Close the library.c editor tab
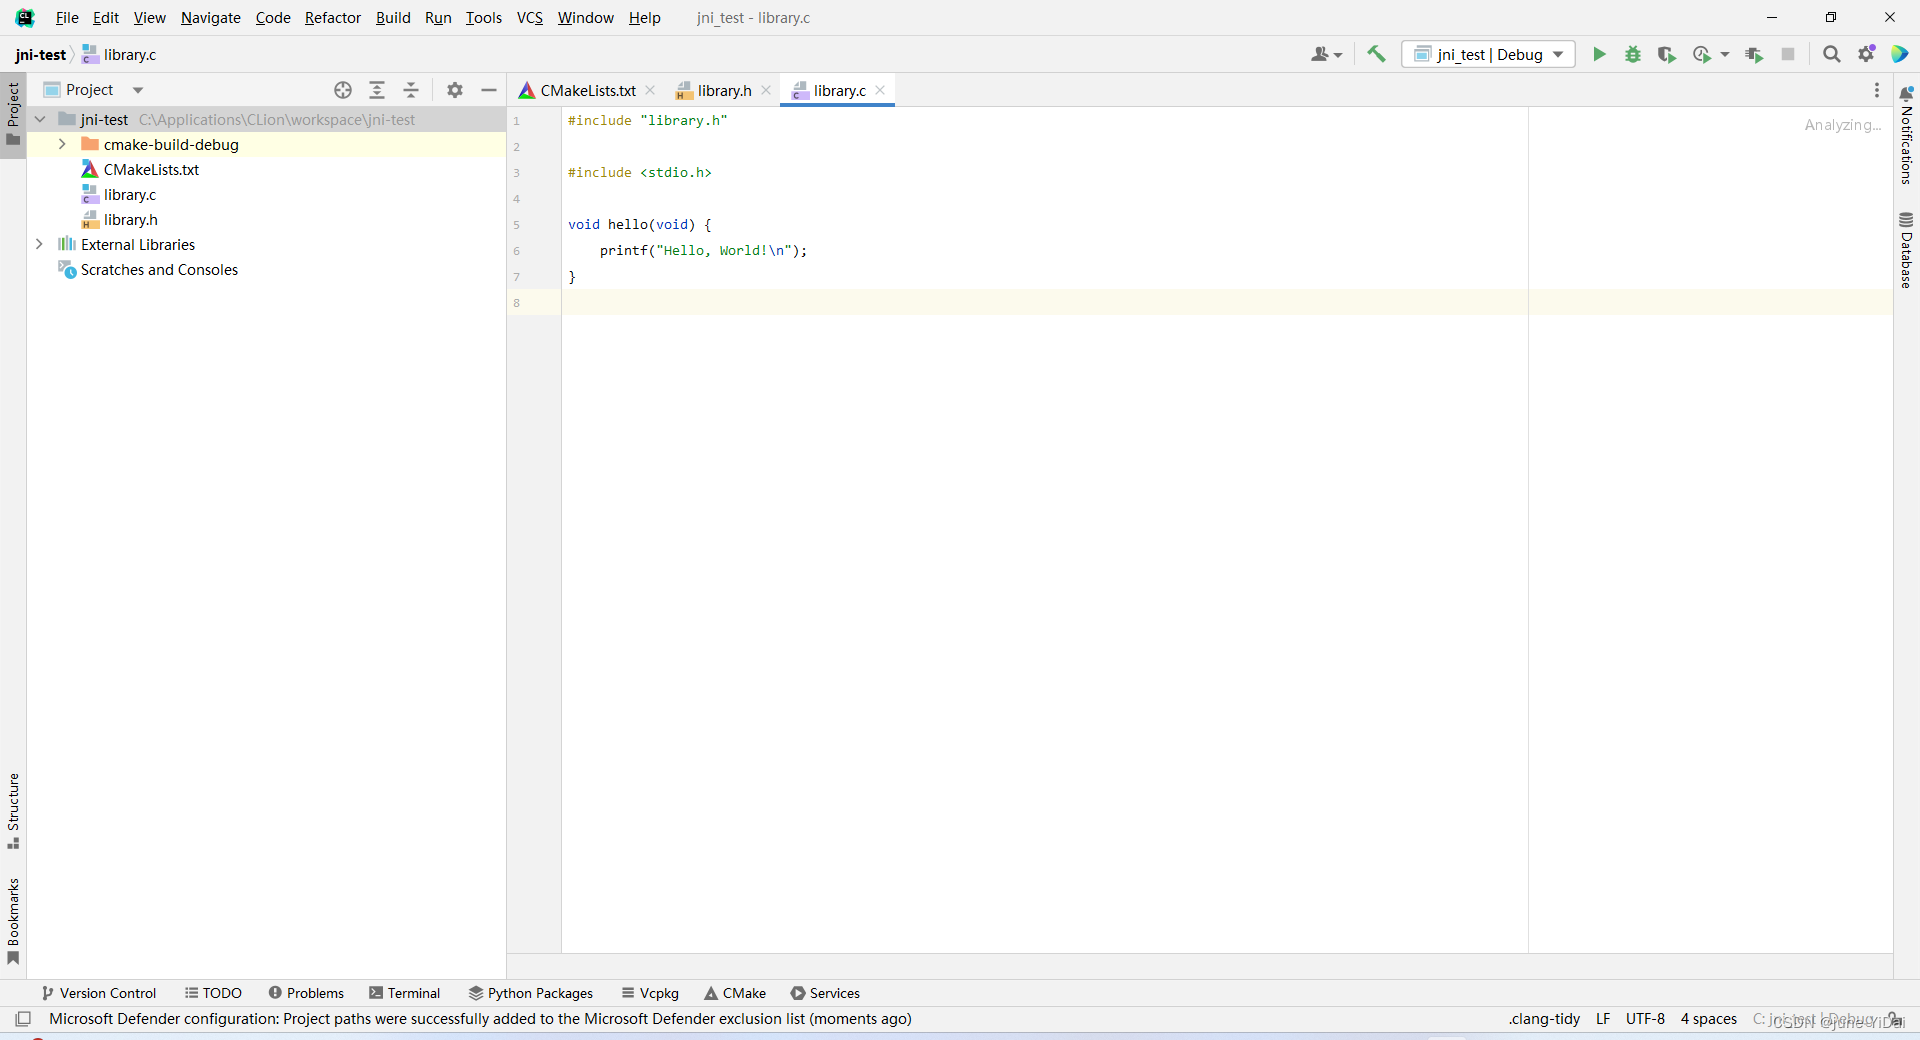The image size is (1920, 1040). click(880, 90)
